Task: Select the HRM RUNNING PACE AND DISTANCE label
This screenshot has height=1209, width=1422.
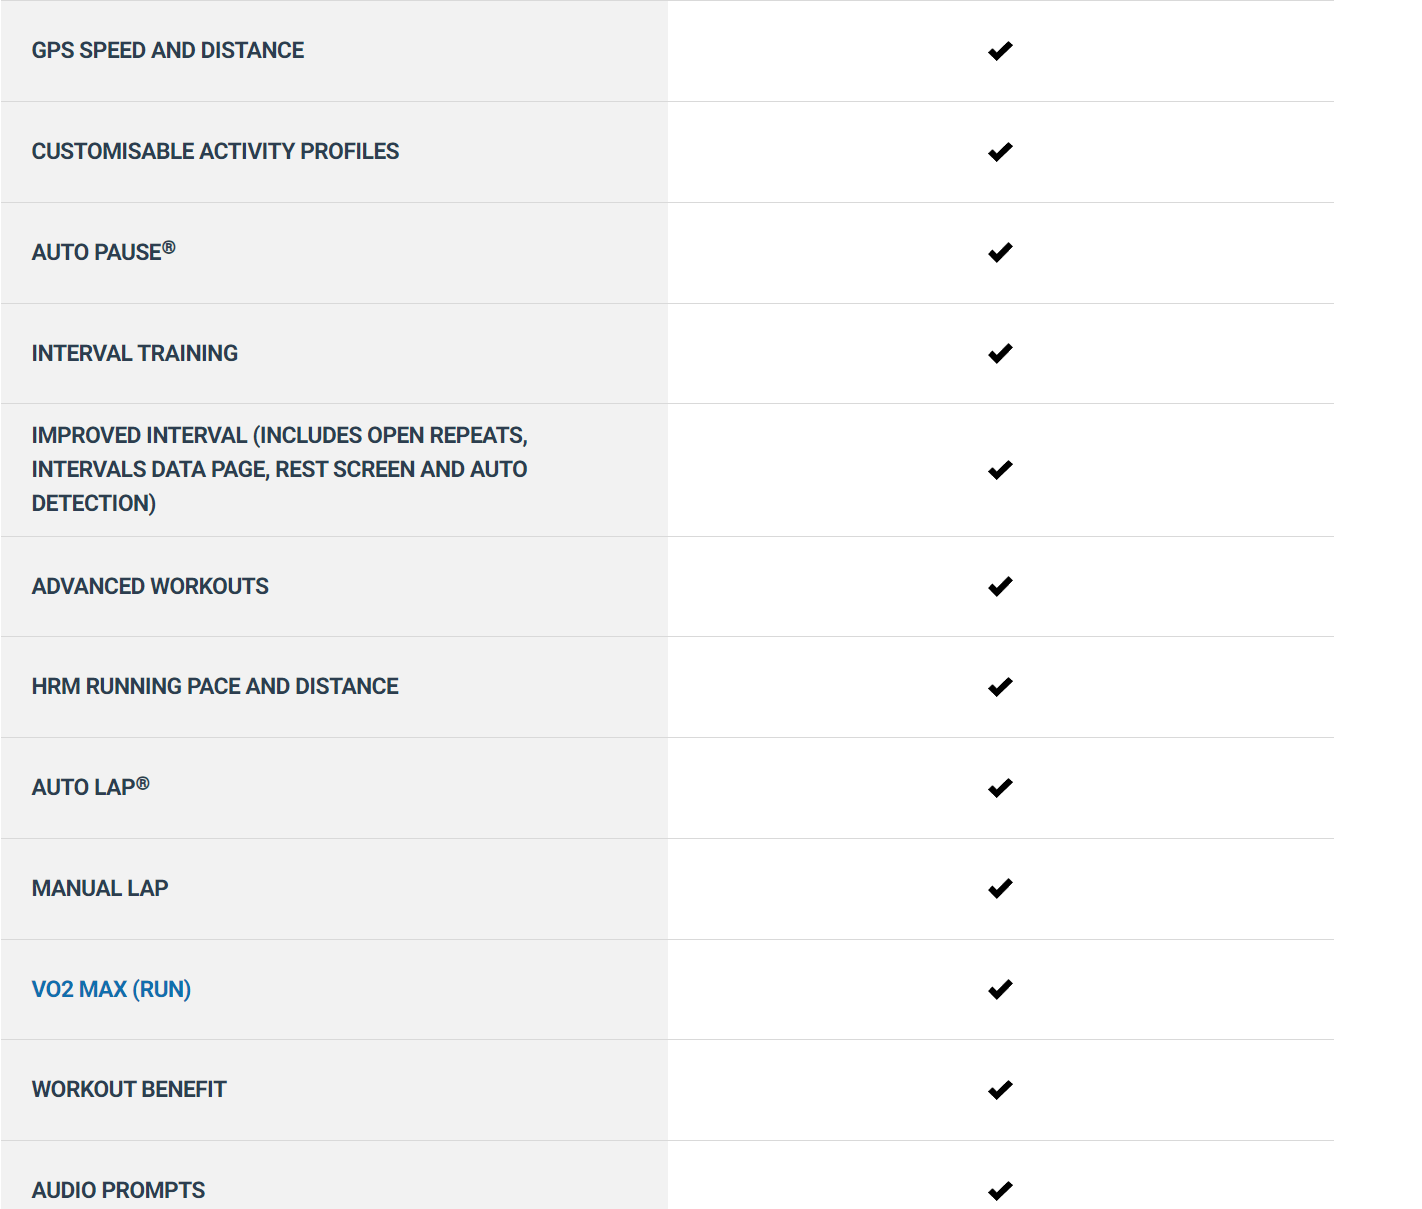Action: tap(215, 686)
